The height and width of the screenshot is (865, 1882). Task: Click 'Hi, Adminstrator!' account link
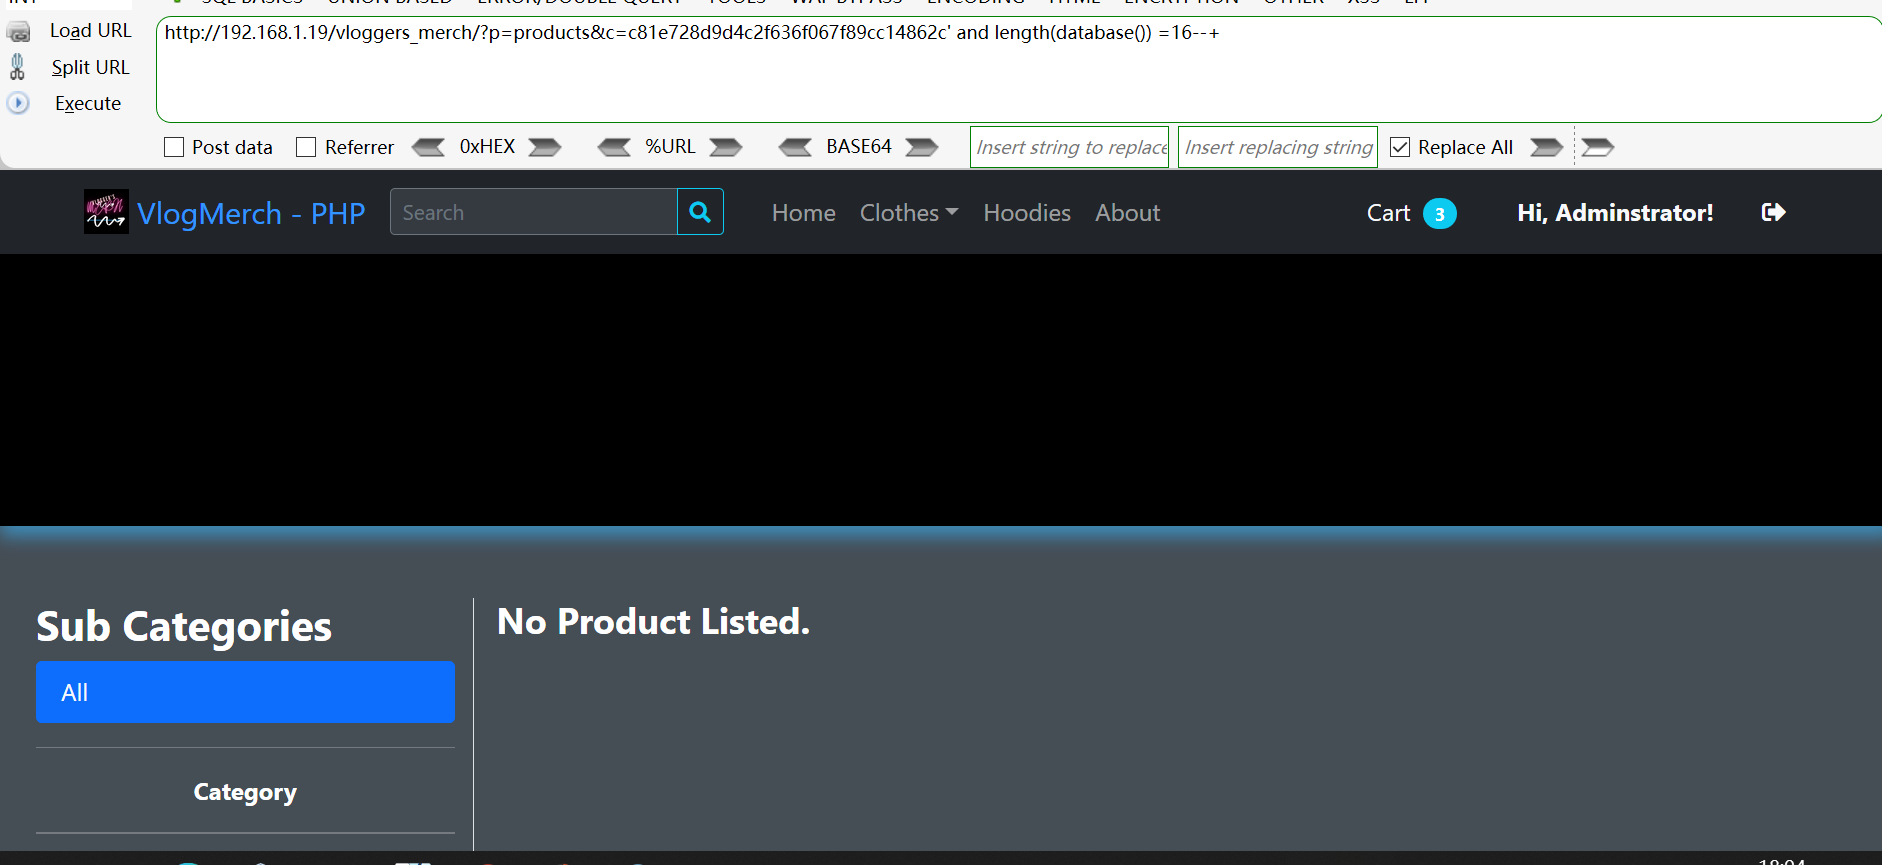coord(1615,213)
